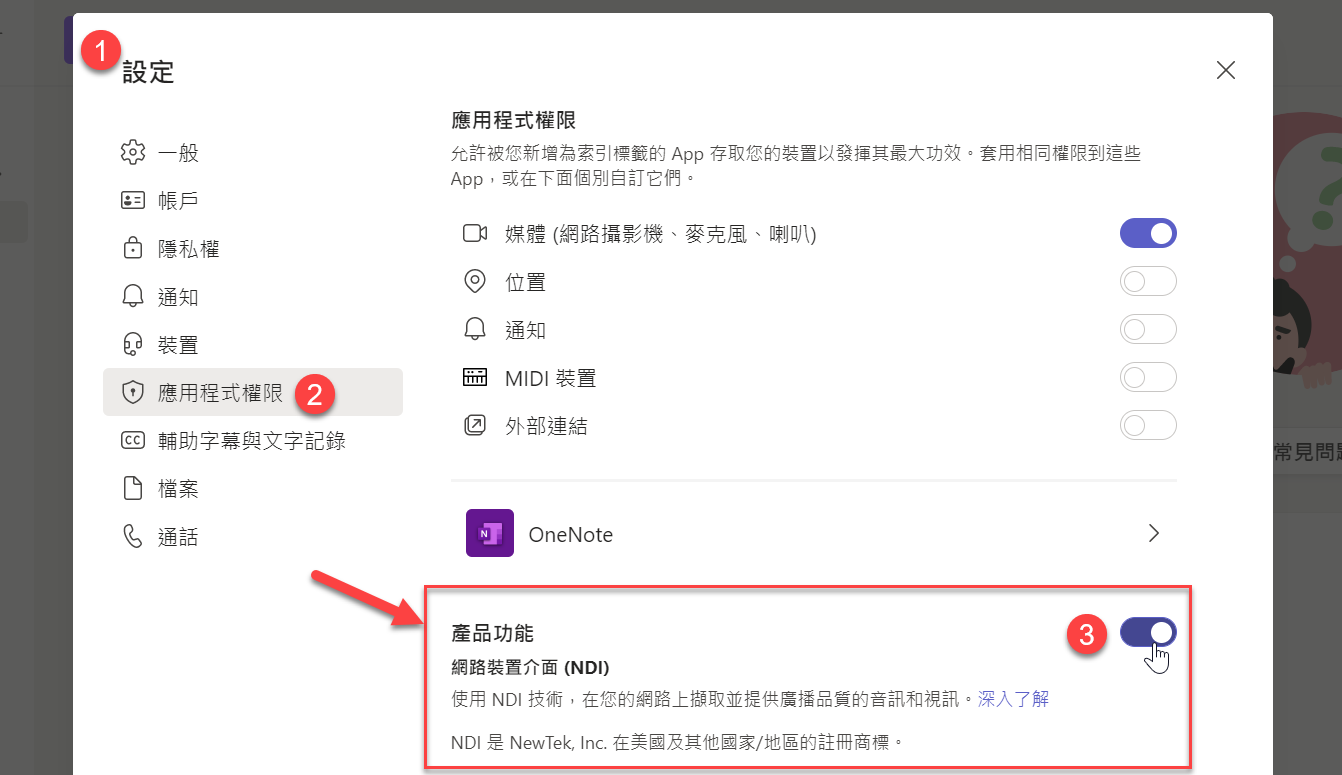The width and height of the screenshot is (1342, 775).
Task: Enable the 通知 permission toggle
Action: 1148,330
